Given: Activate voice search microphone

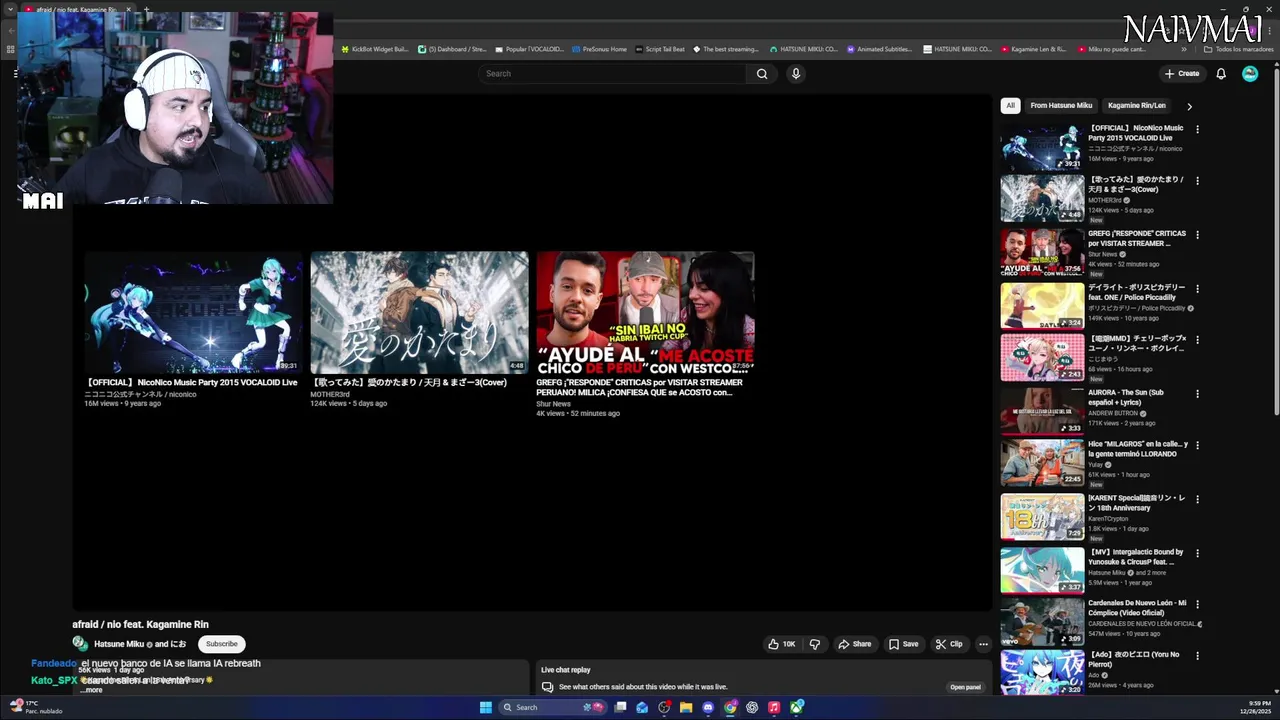Looking at the screenshot, I should [x=796, y=73].
